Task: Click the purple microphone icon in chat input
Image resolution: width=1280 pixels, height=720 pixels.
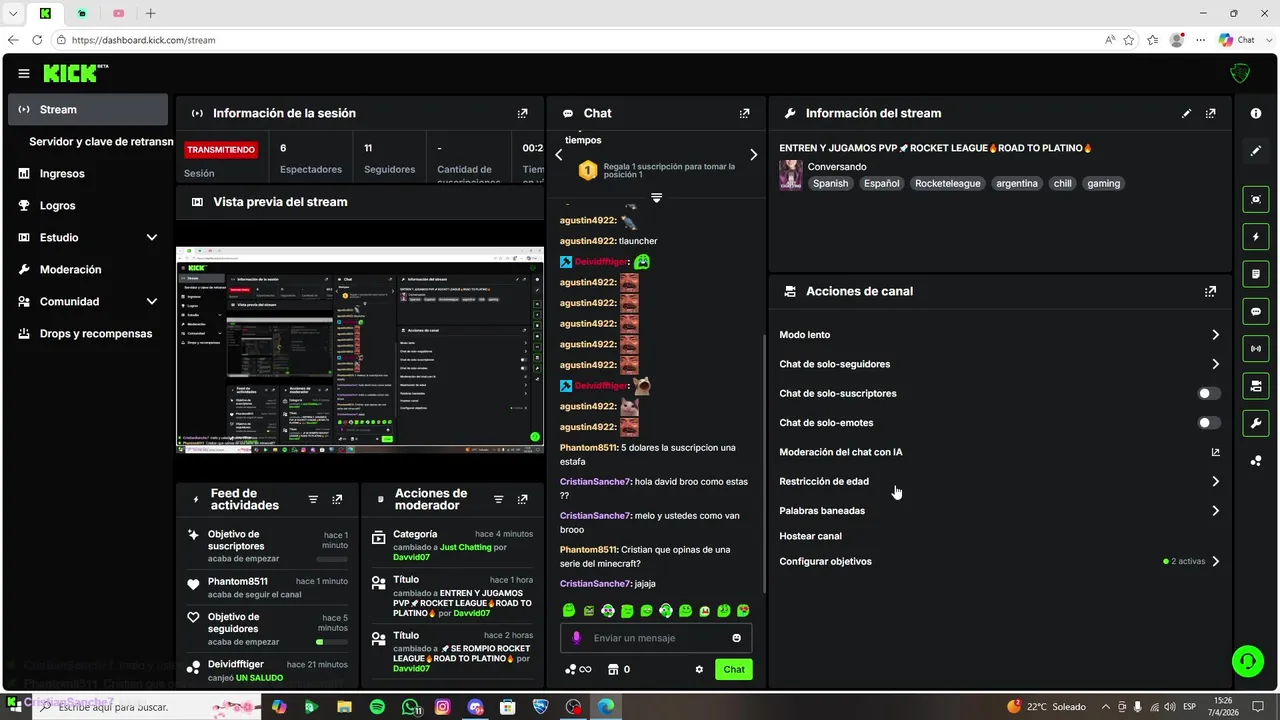Action: tap(576, 638)
